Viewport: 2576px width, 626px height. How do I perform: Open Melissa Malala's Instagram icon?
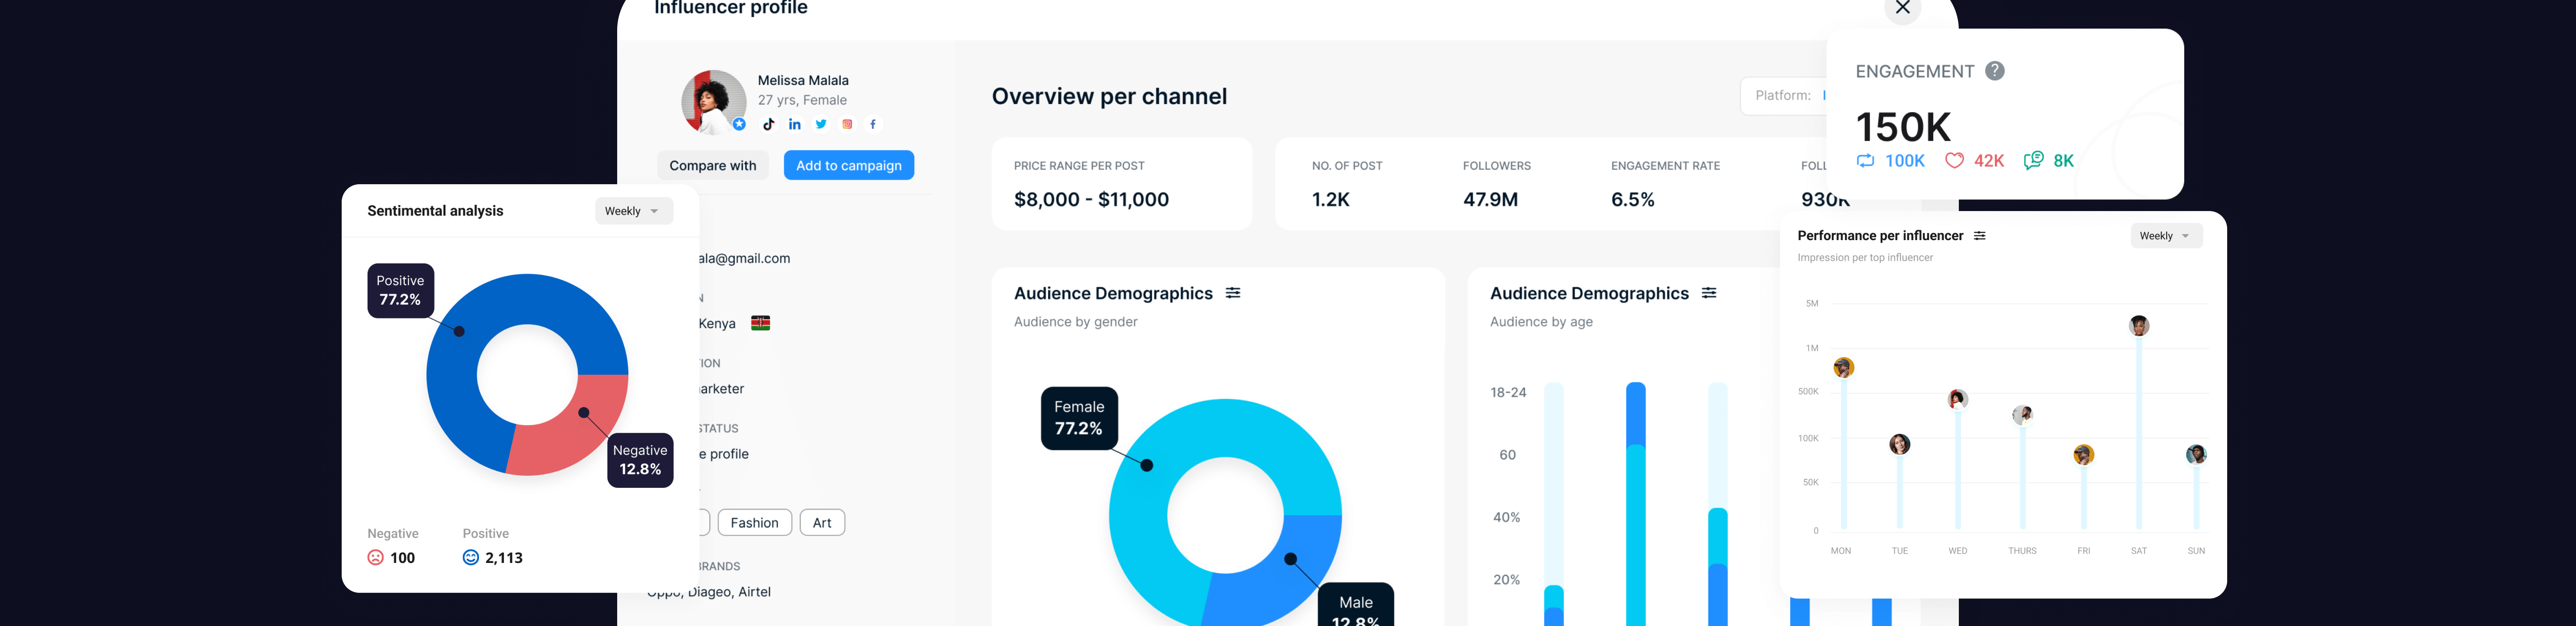coord(847,124)
